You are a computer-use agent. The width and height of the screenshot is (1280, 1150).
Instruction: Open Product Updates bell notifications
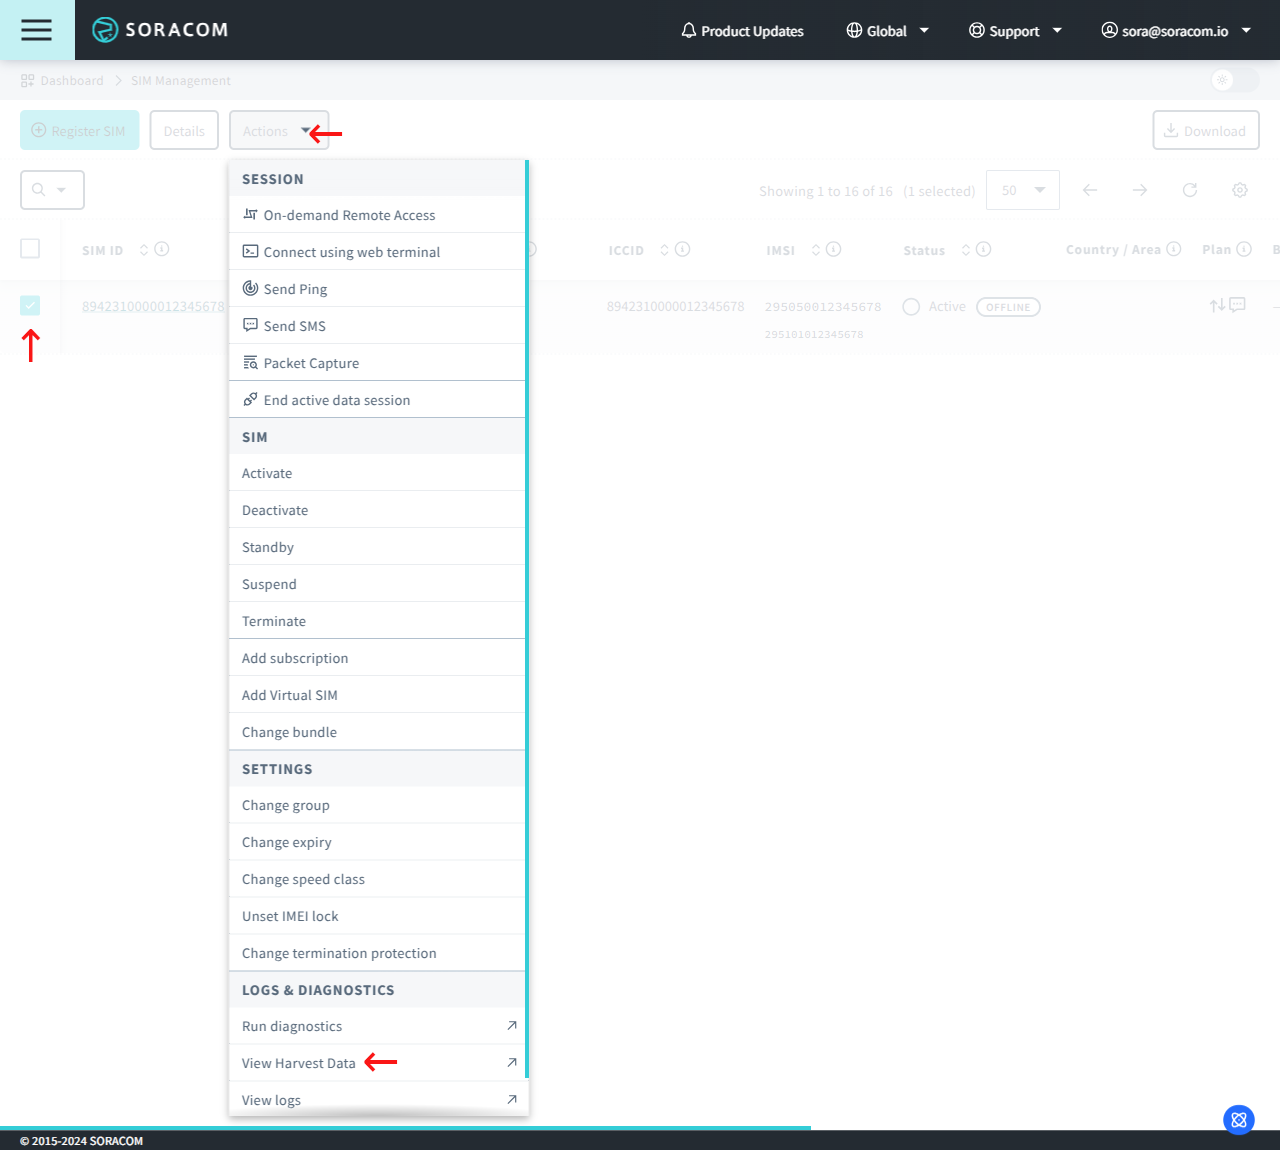click(x=742, y=31)
